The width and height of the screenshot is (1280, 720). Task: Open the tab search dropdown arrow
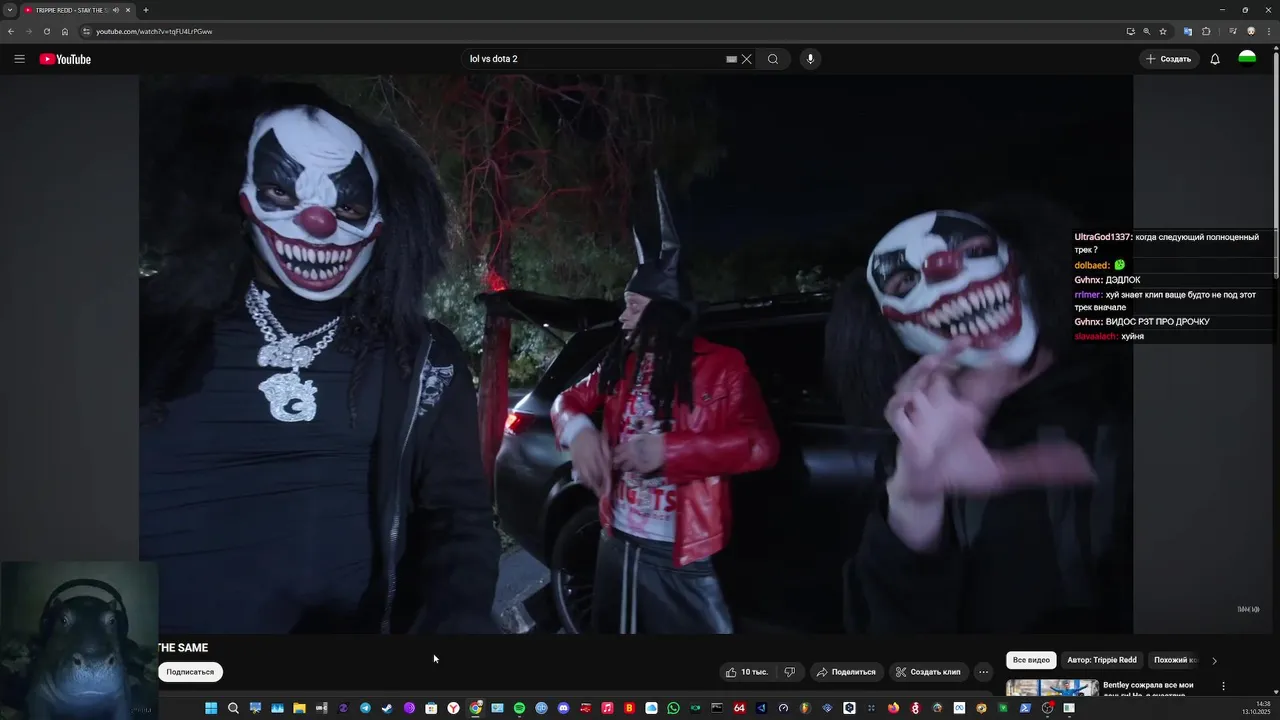[10, 10]
